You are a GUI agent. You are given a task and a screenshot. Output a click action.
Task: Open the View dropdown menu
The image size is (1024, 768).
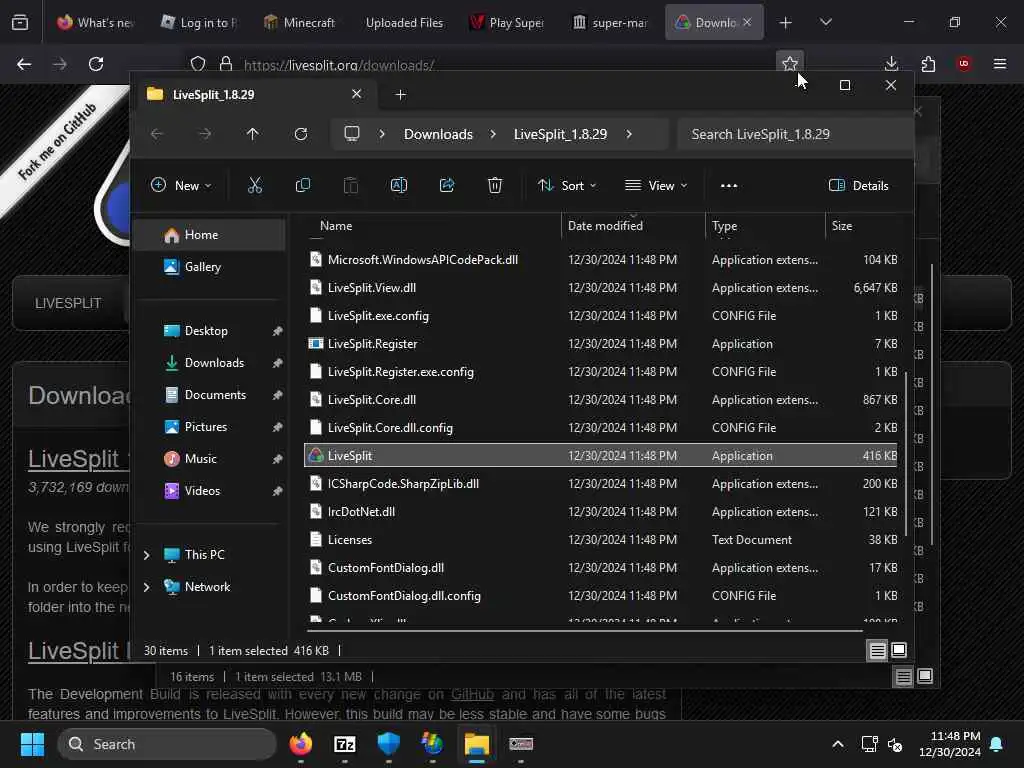[x=656, y=185]
